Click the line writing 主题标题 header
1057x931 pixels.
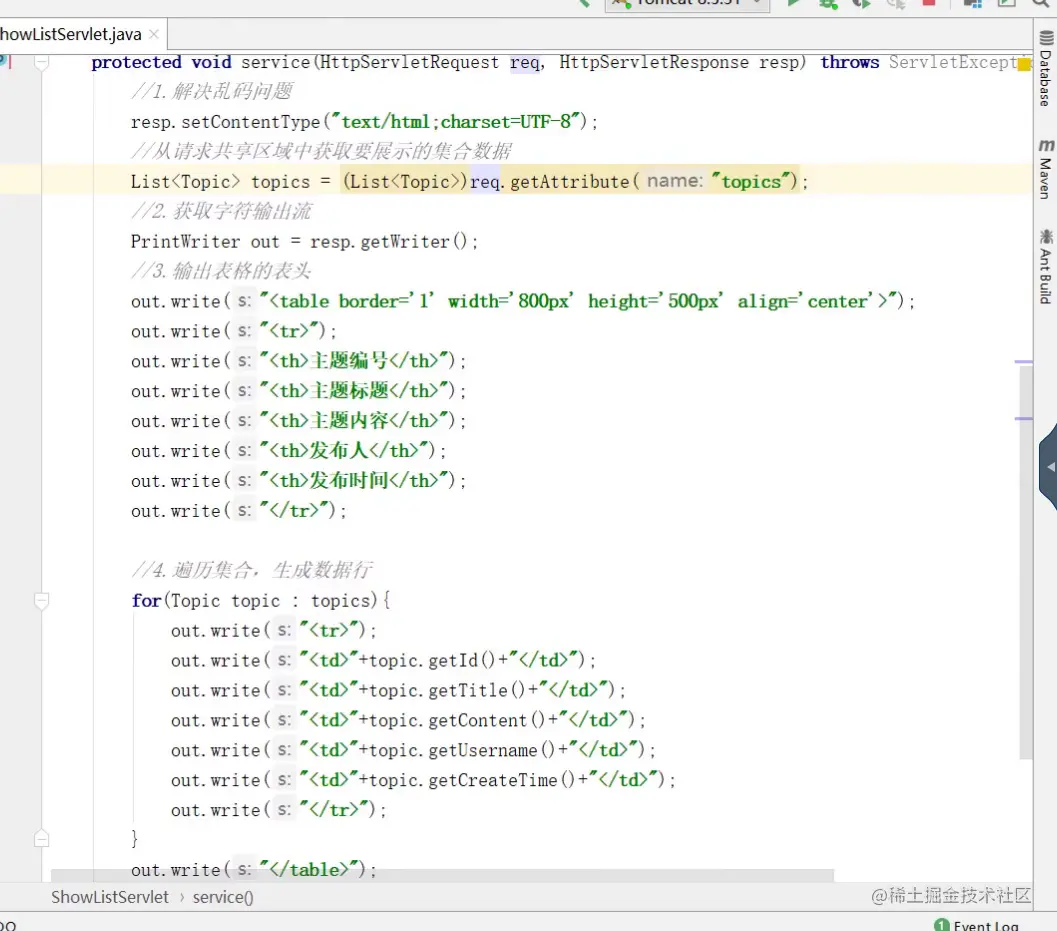299,391
